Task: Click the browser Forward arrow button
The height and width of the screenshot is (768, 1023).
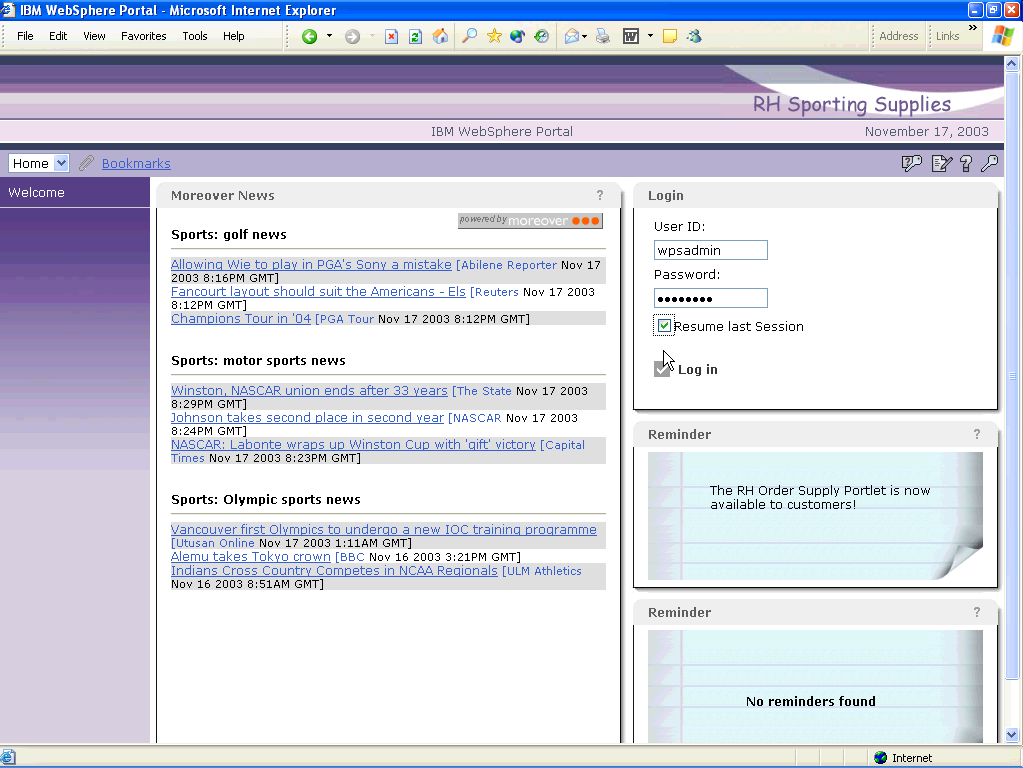Action: (352, 37)
